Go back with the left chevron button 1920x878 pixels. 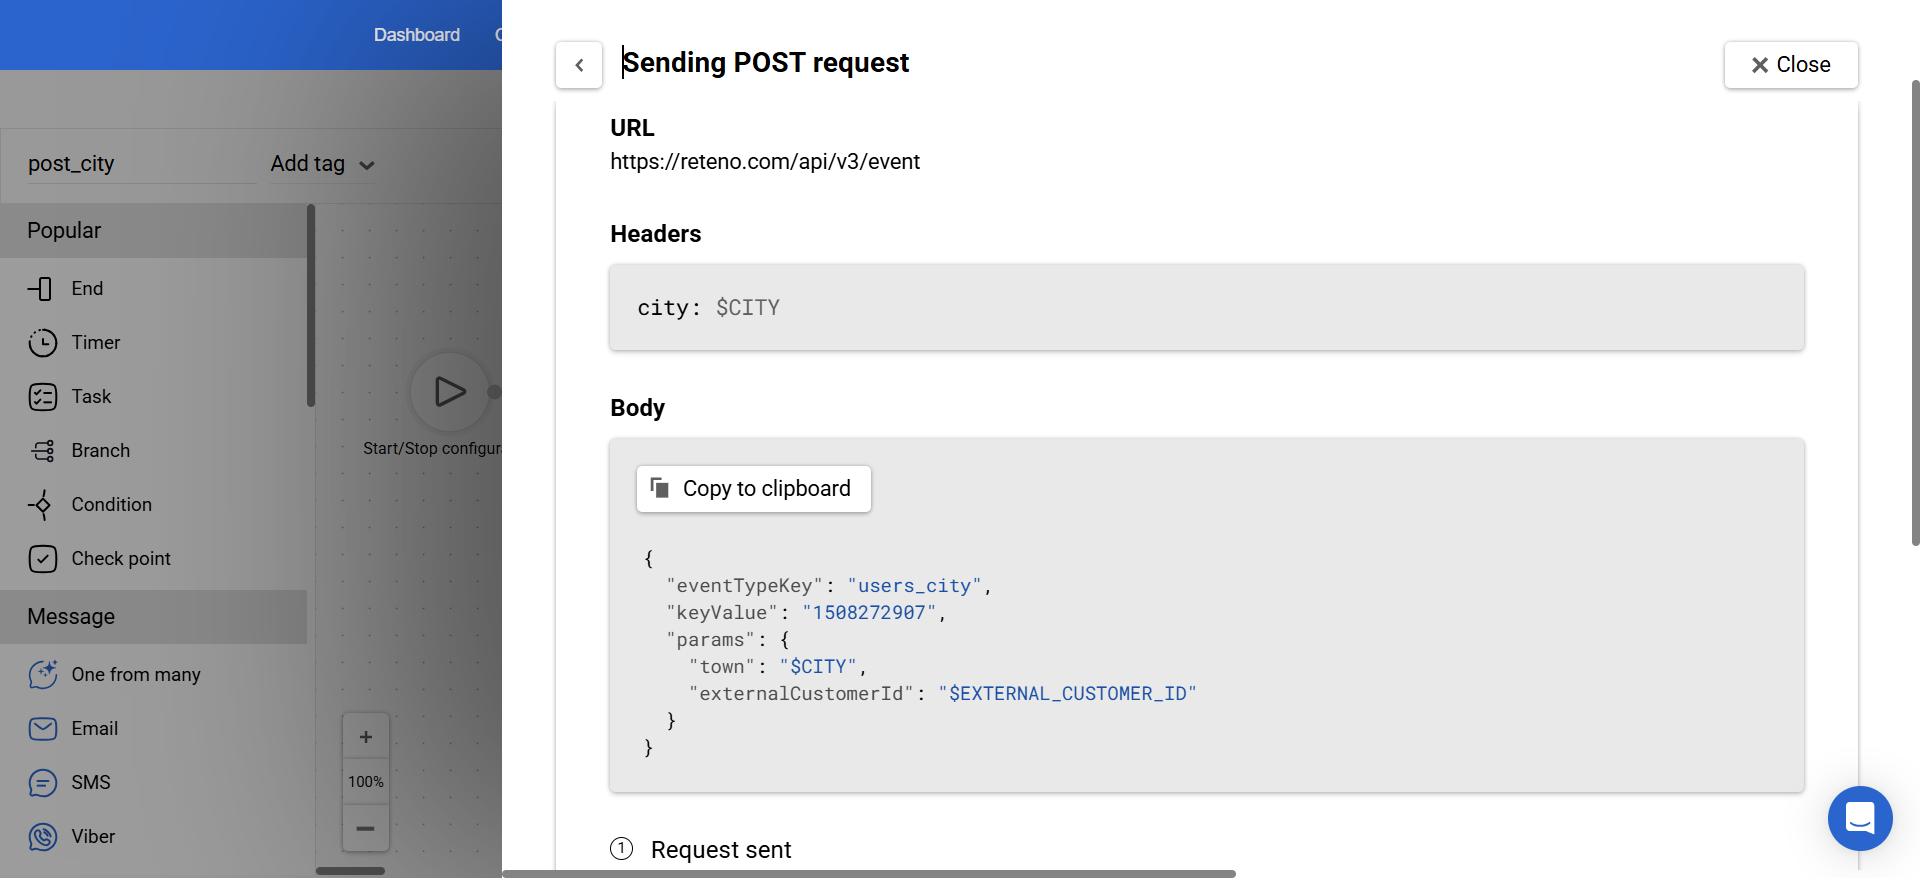tap(579, 65)
